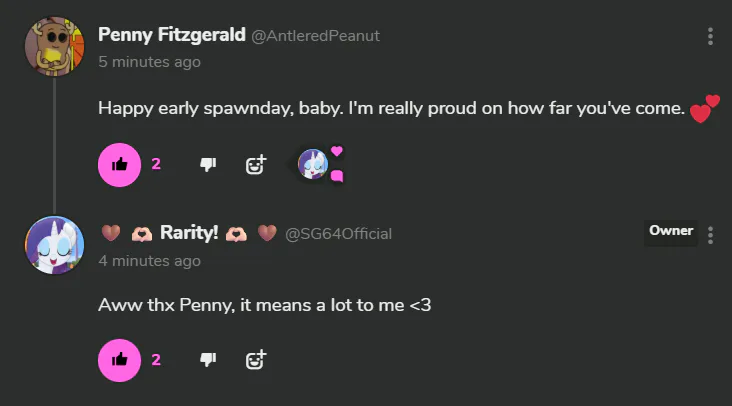The width and height of the screenshot is (732, 406).
Task: Click the @AntleredPeanut handle
Action: pyautogui.click(x=316, y=36)
